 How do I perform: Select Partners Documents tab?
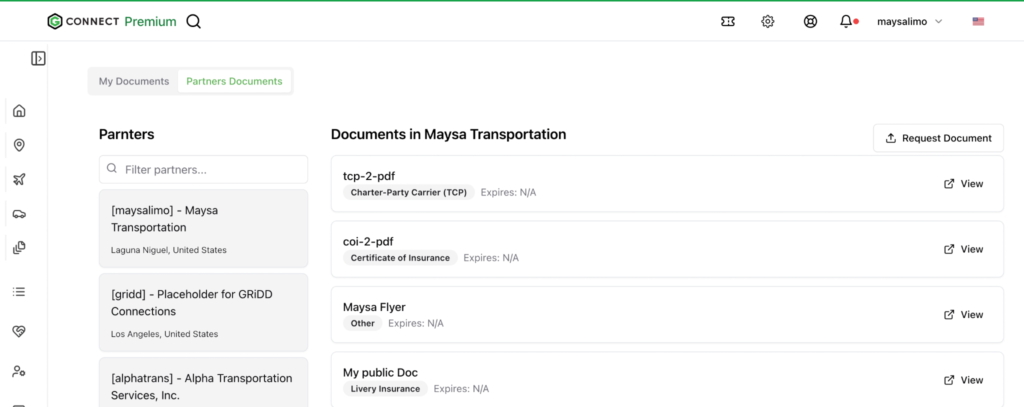click(x=234, y=82)
